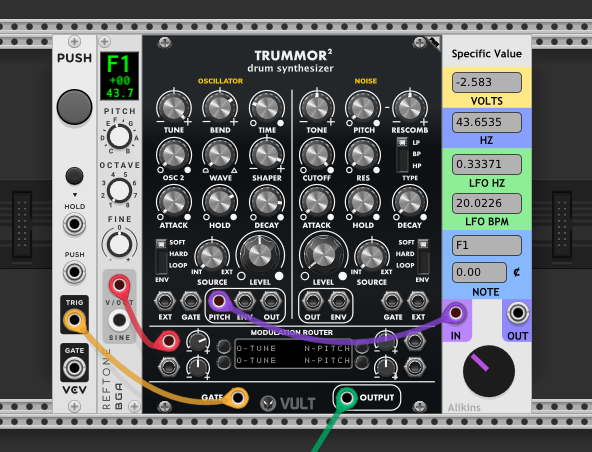Click the PUSH input jack

pos(74,272)
